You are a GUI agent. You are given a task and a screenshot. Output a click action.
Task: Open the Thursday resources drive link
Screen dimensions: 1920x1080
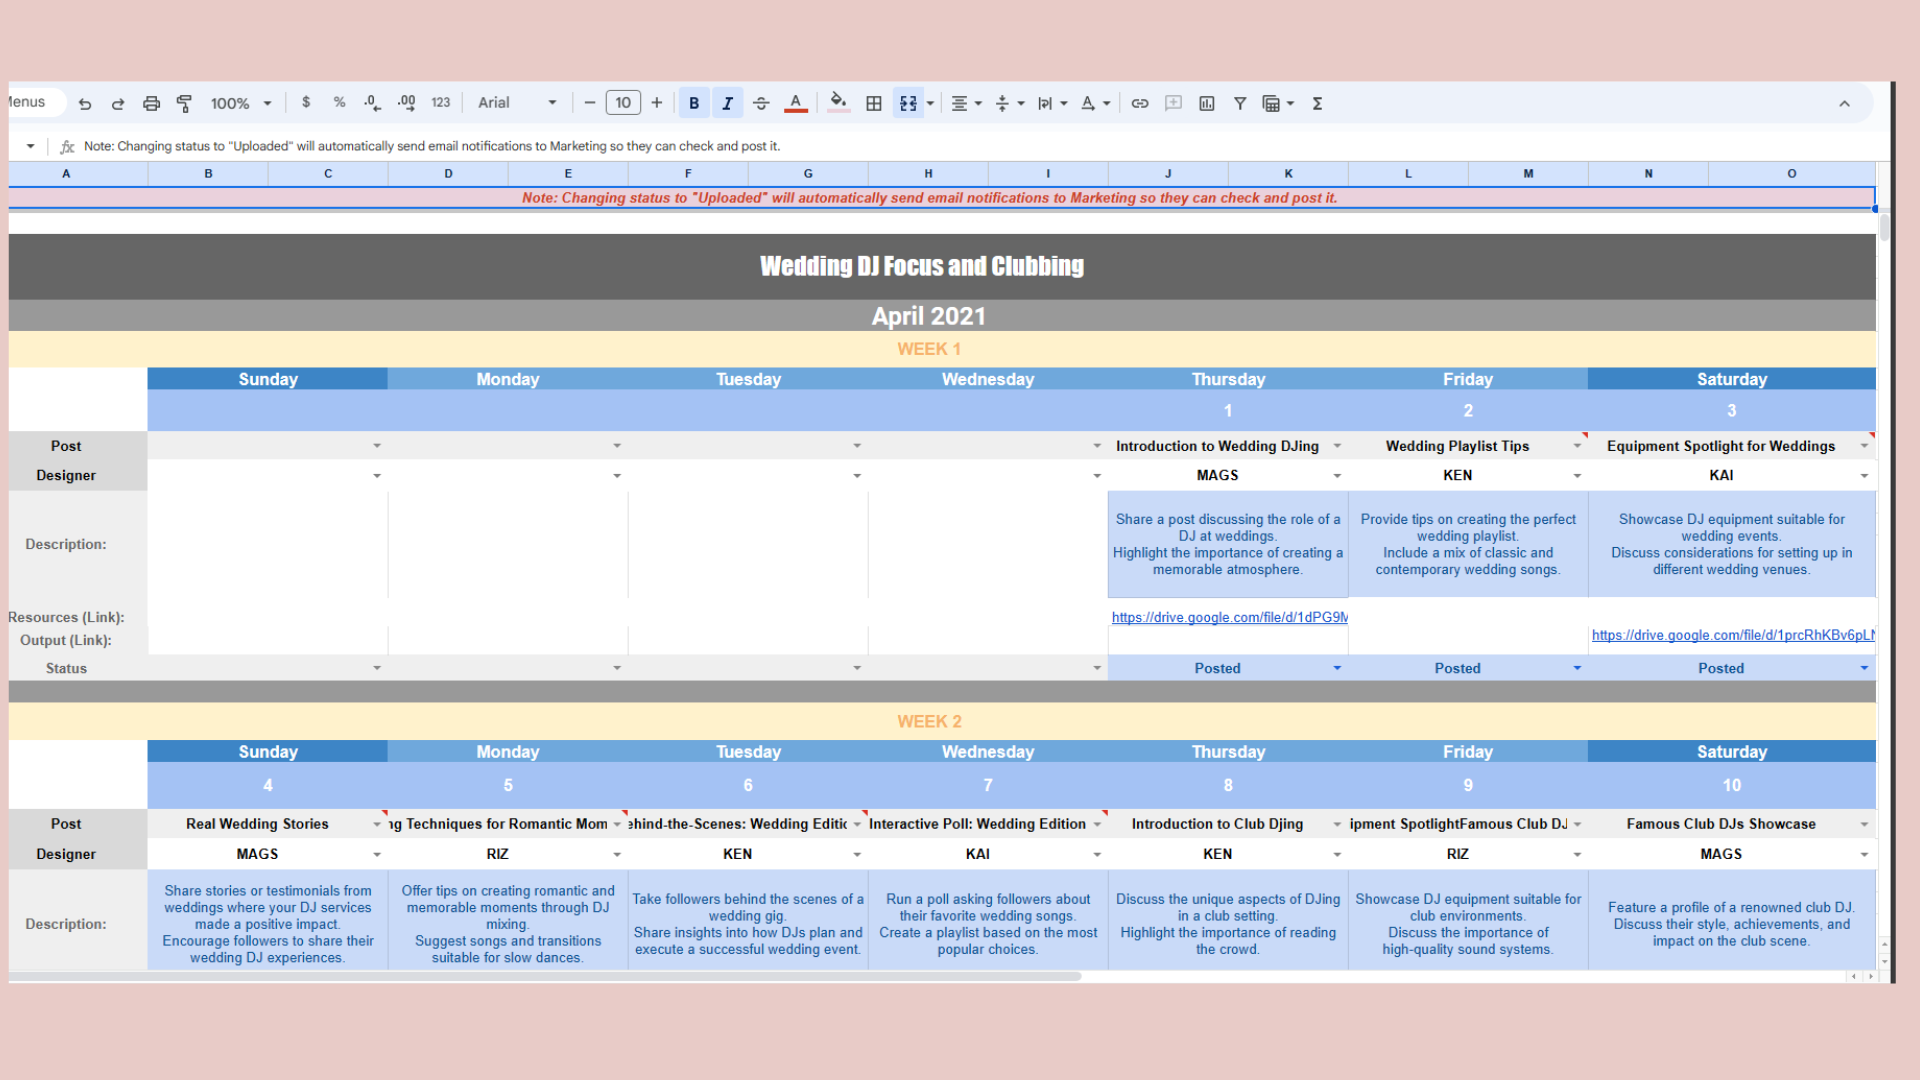click(1228, 617)
